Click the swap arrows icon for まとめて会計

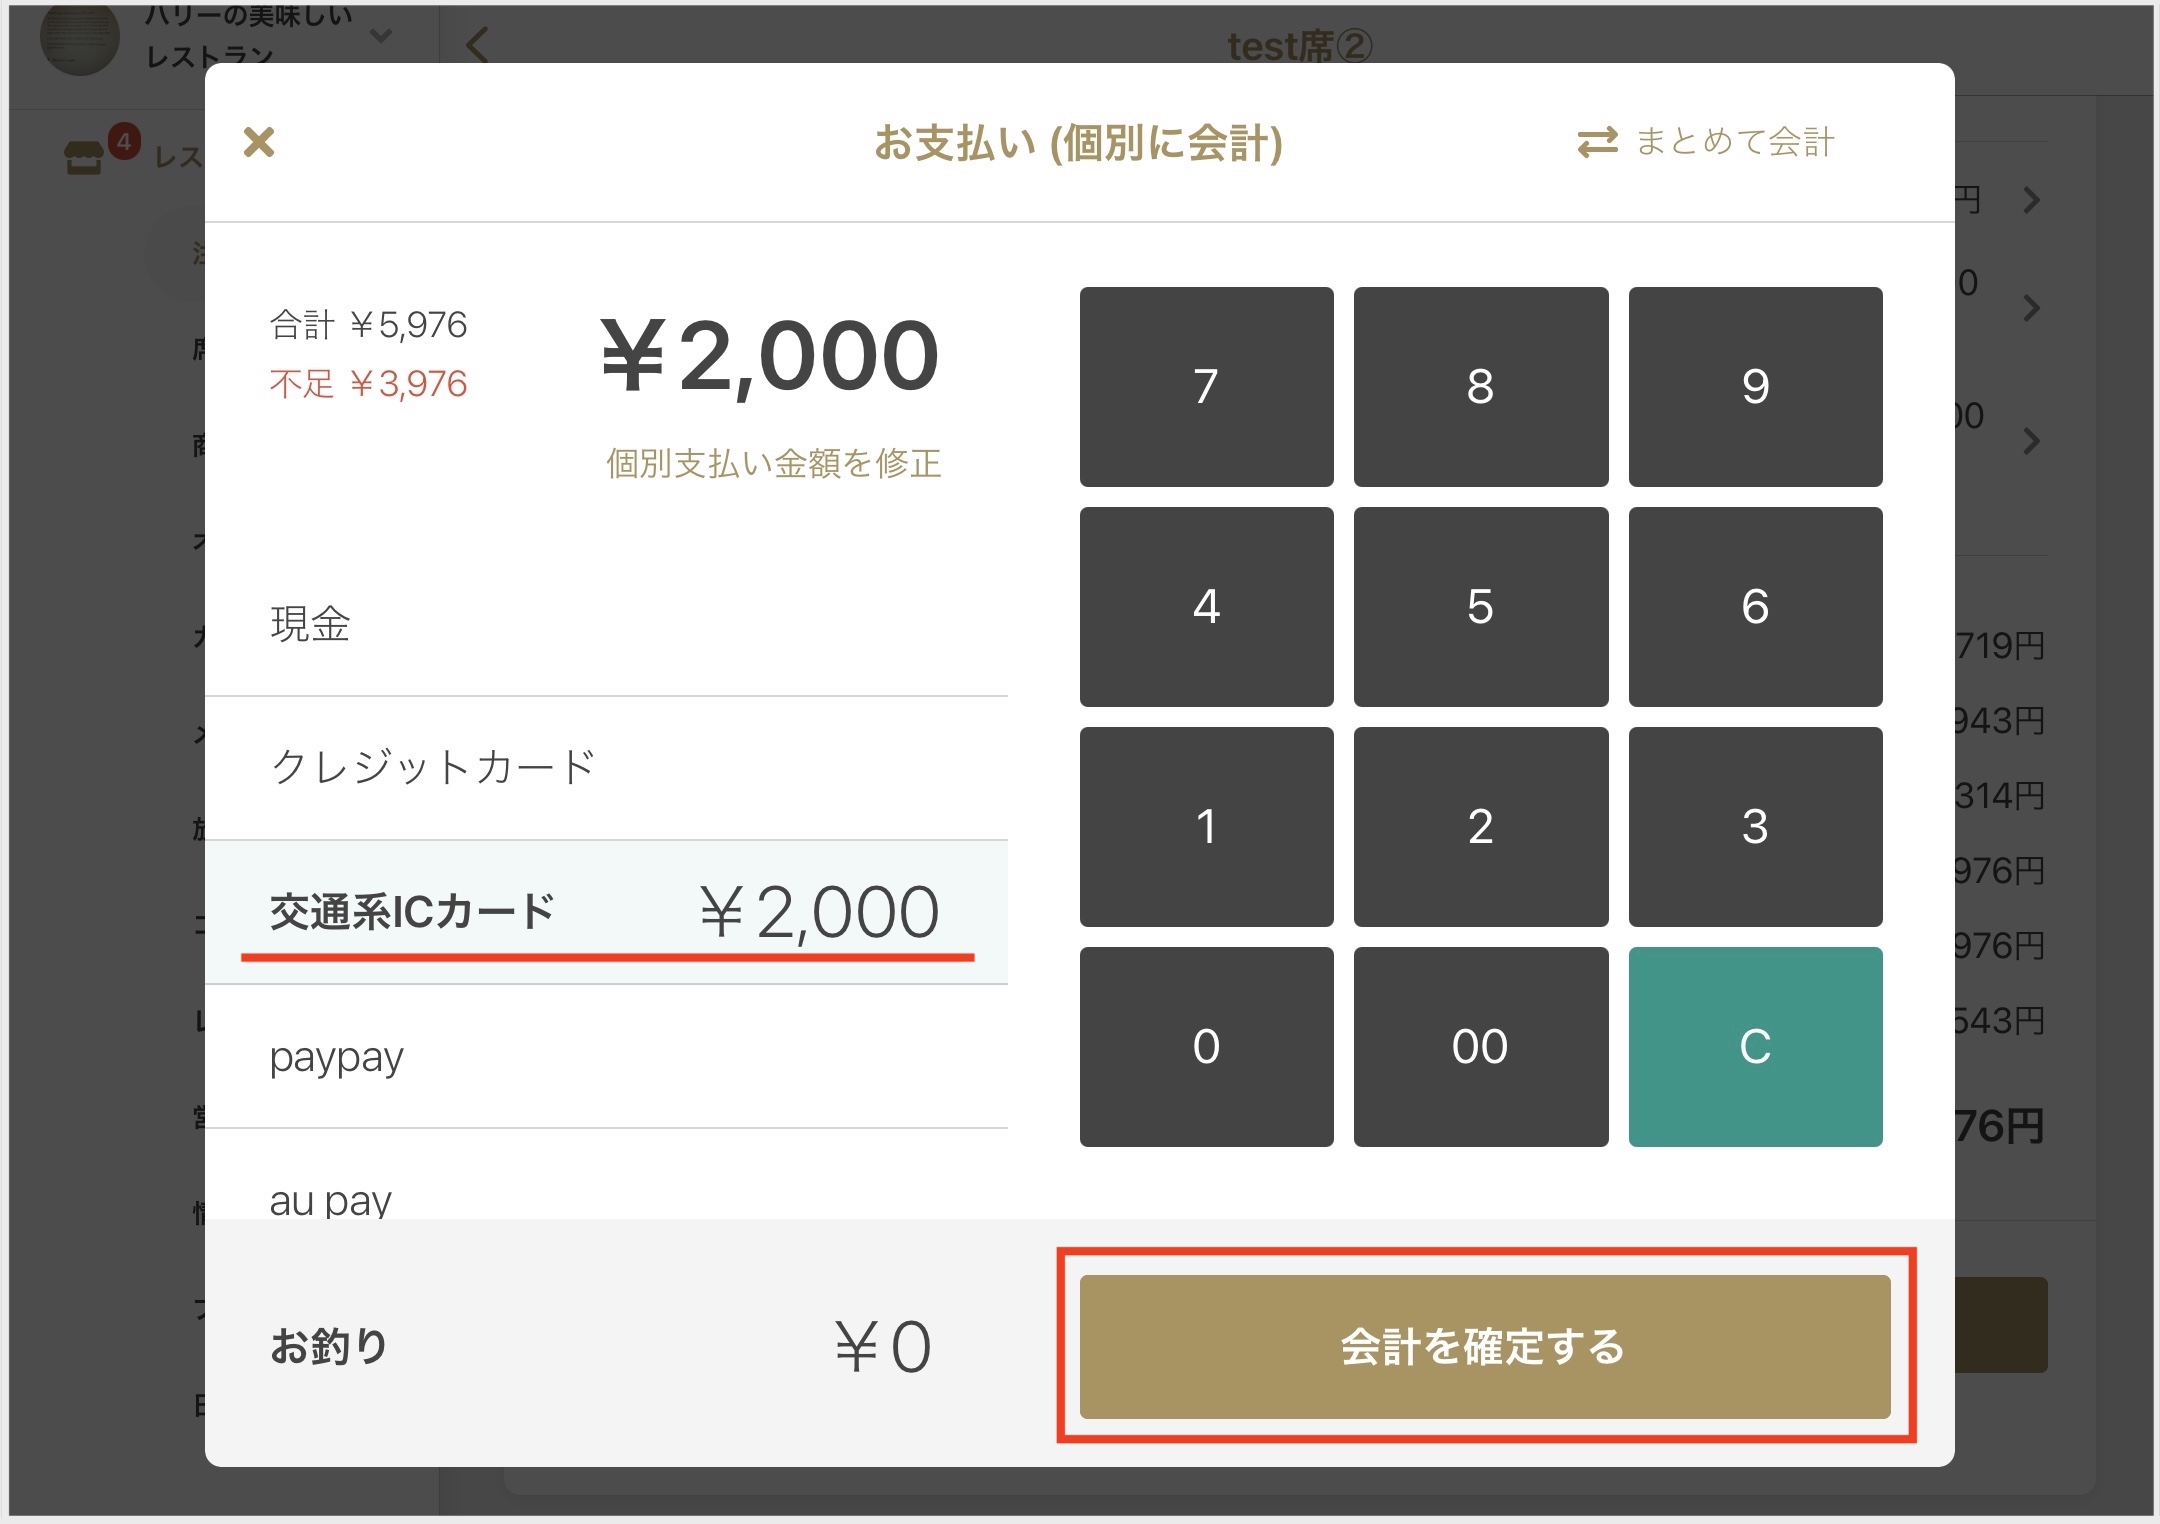[1597, 142]
